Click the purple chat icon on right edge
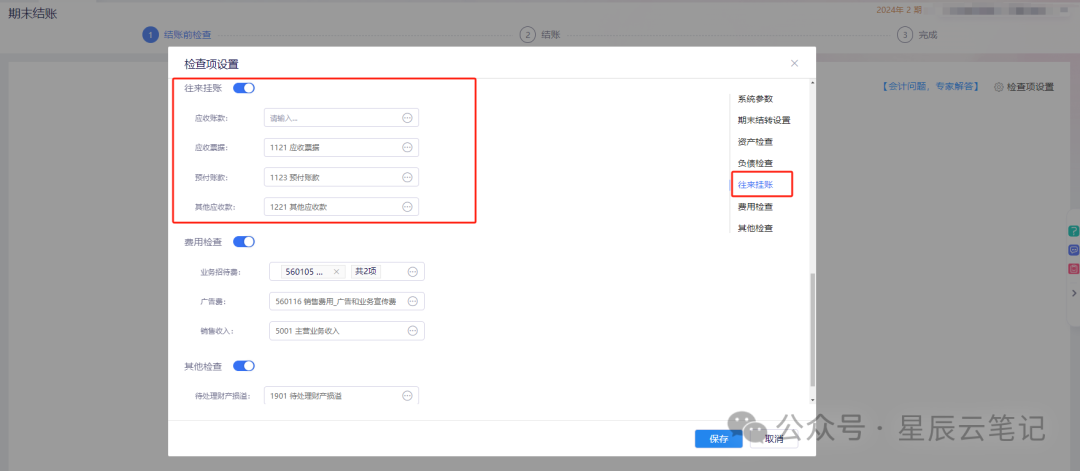Screen dimensions: 1080x471 pyautogui.click(x=1073, y=250)
